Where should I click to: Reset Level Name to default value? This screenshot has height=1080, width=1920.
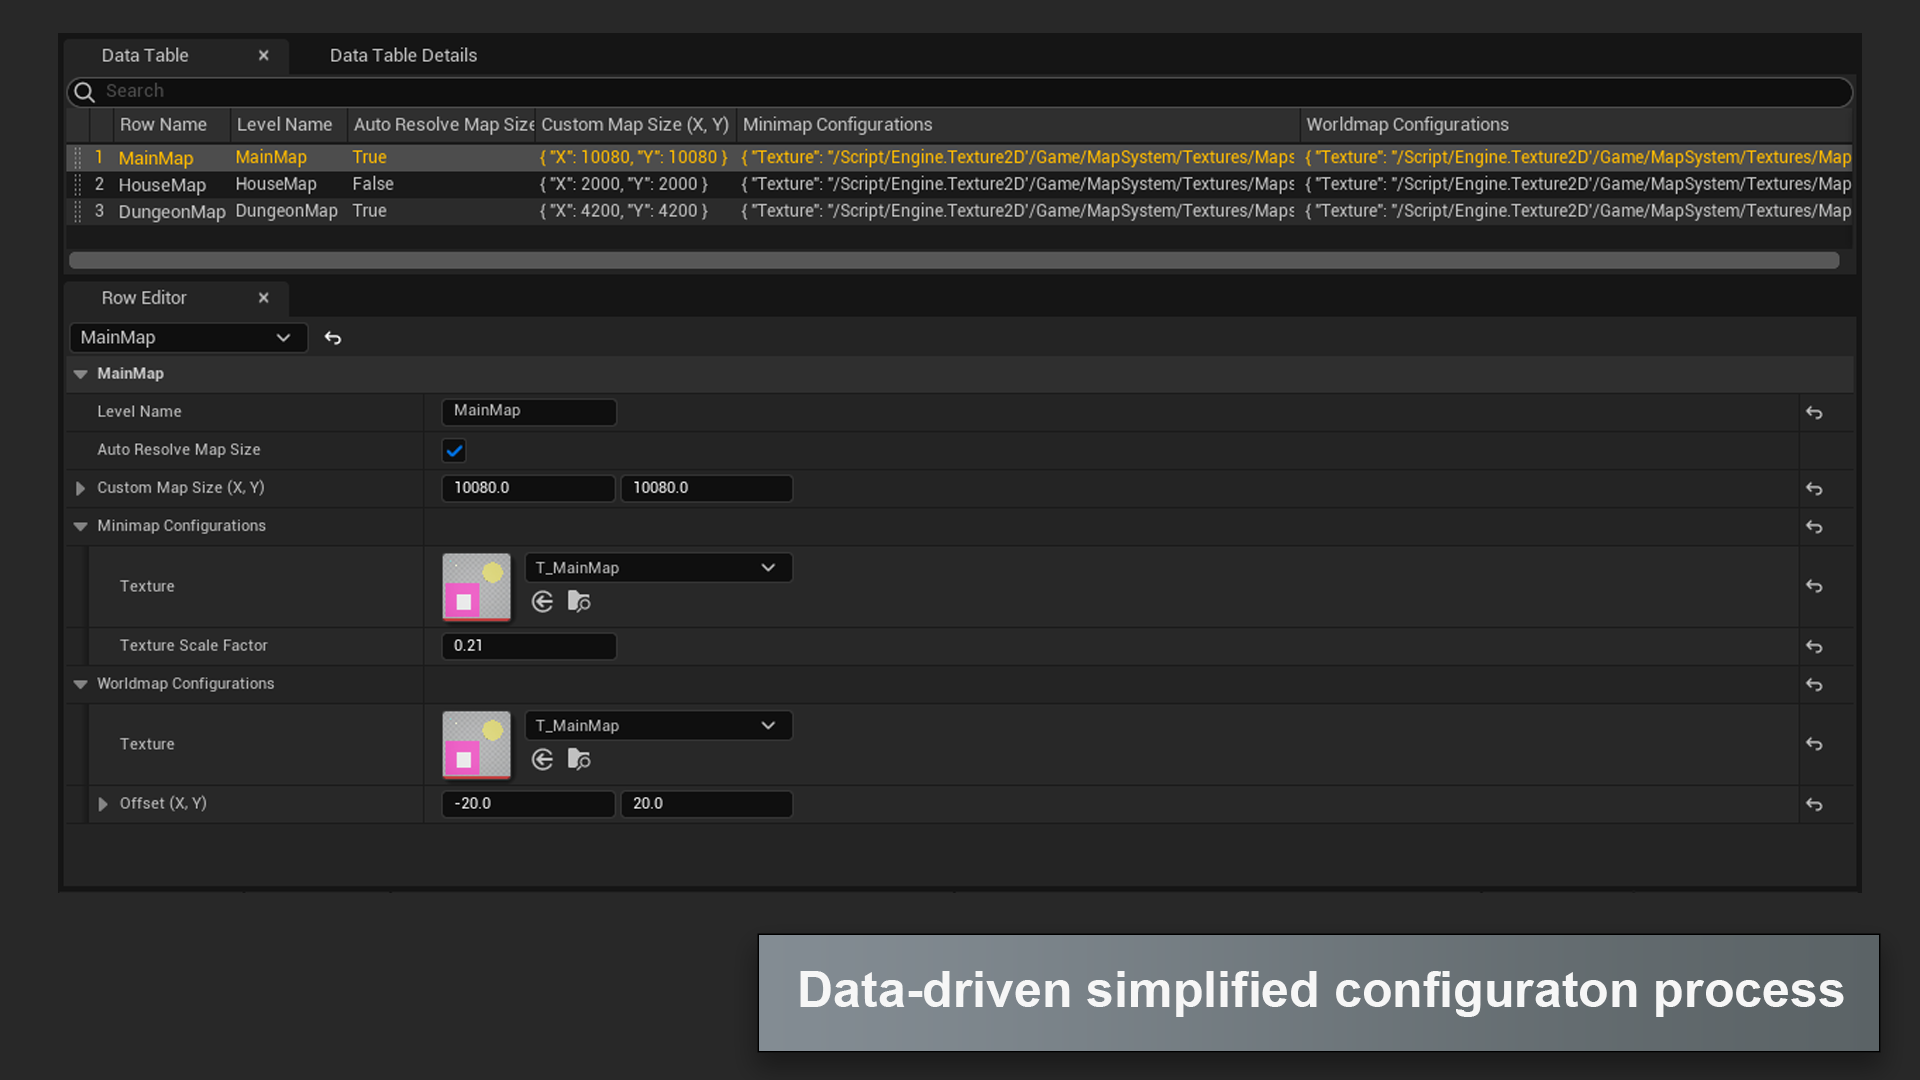pos(1814,412)
